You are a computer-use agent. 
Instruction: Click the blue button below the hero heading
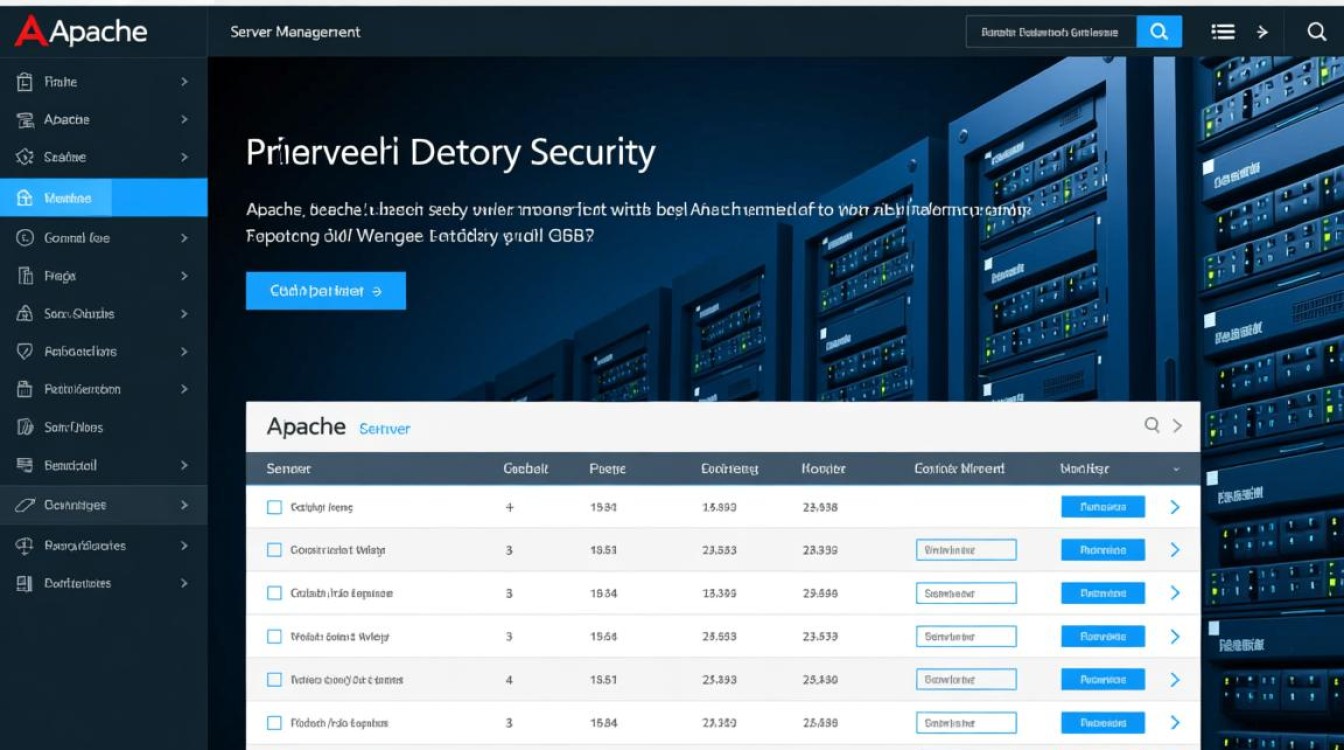326,291
